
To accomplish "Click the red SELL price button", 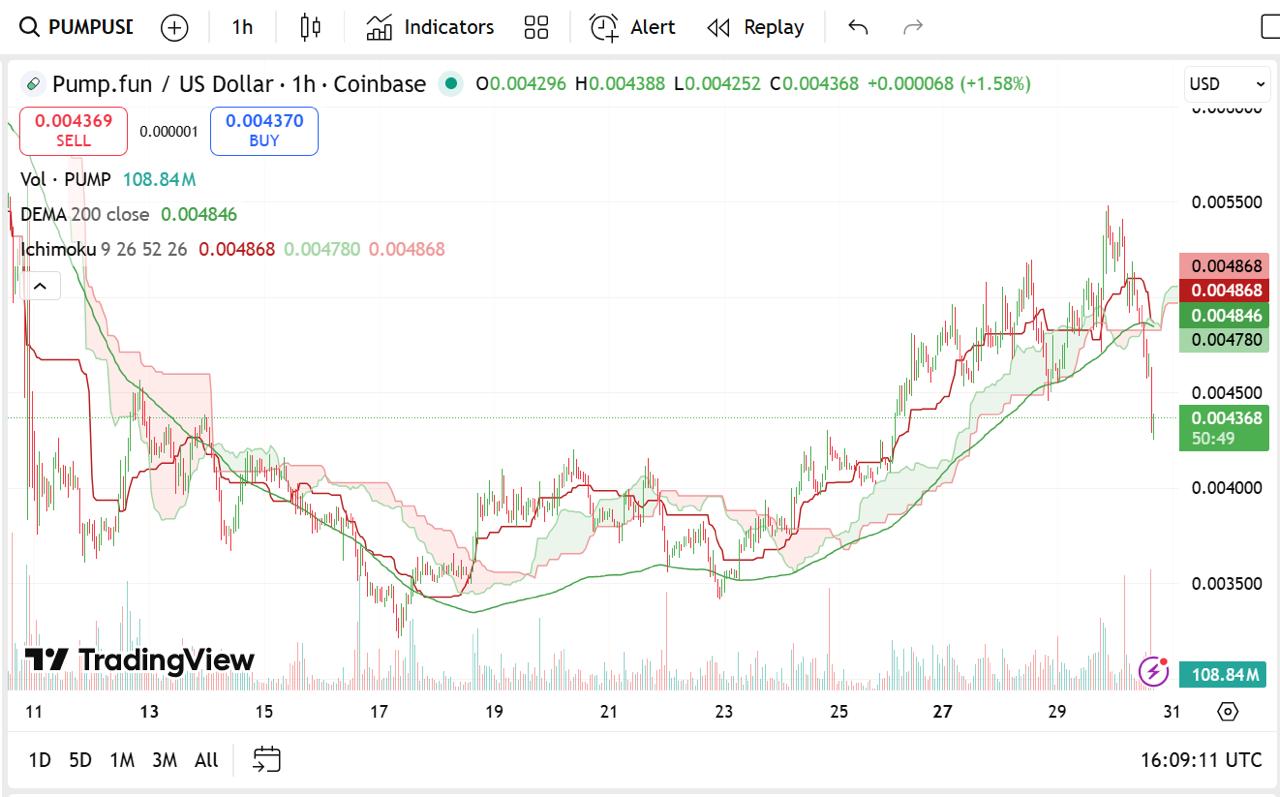I will (x=74, y=131).
